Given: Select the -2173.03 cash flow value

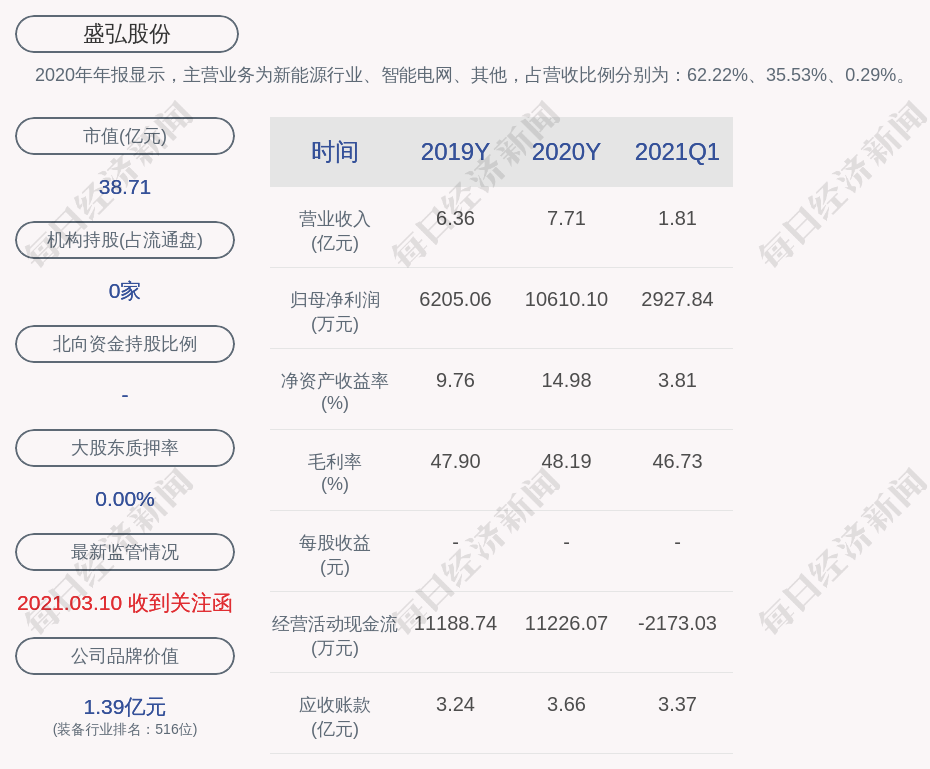Looking at the screenshot, I should click(677, 623).
